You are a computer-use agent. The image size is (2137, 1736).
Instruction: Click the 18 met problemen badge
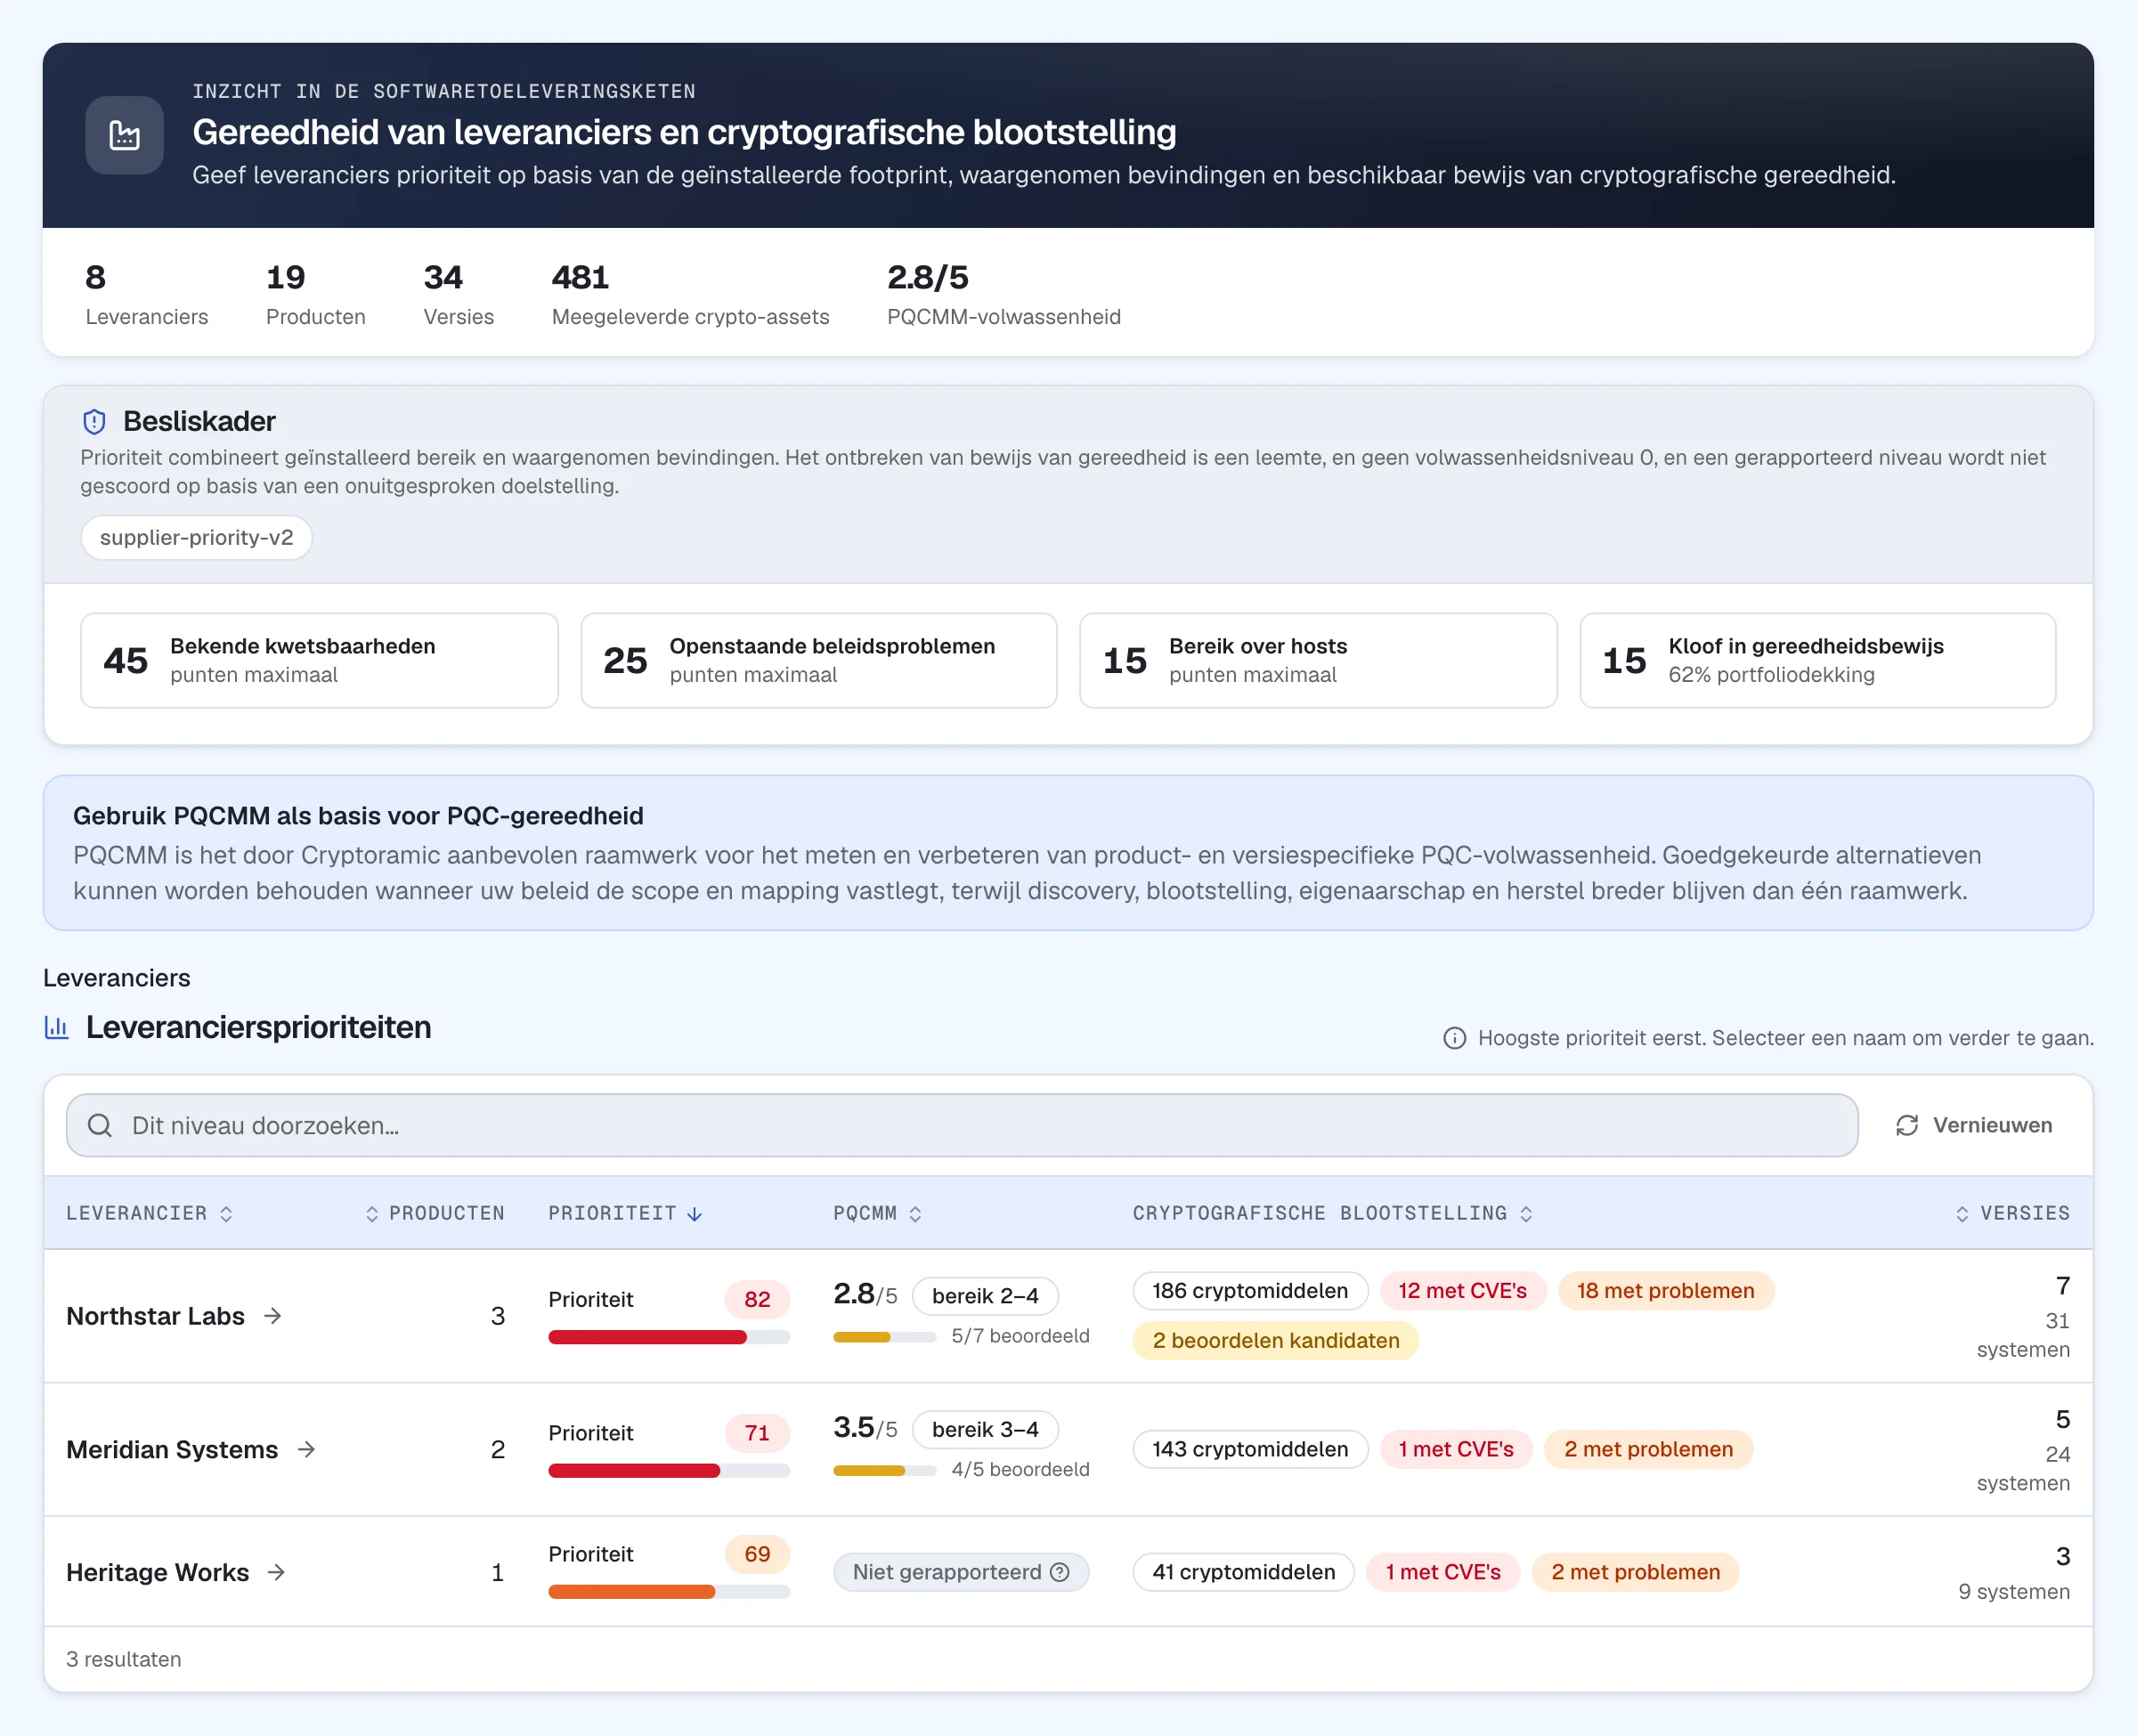pos(1665,1290)
